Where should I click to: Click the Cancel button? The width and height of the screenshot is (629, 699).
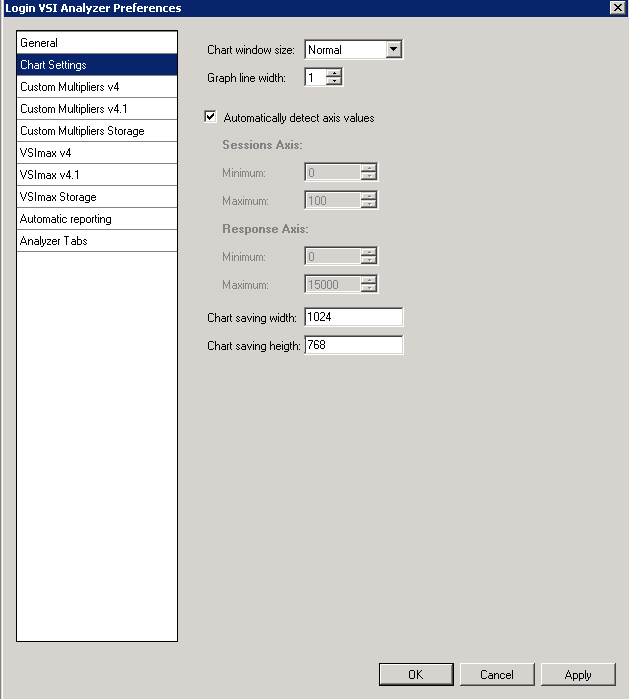tap(497, 674)
